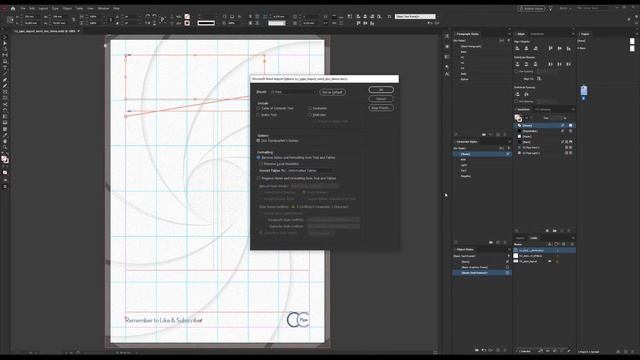This screenshot has height=360, width=640.
Task: Click the lightbulb learn icon at top
Action: coord(551,8)
